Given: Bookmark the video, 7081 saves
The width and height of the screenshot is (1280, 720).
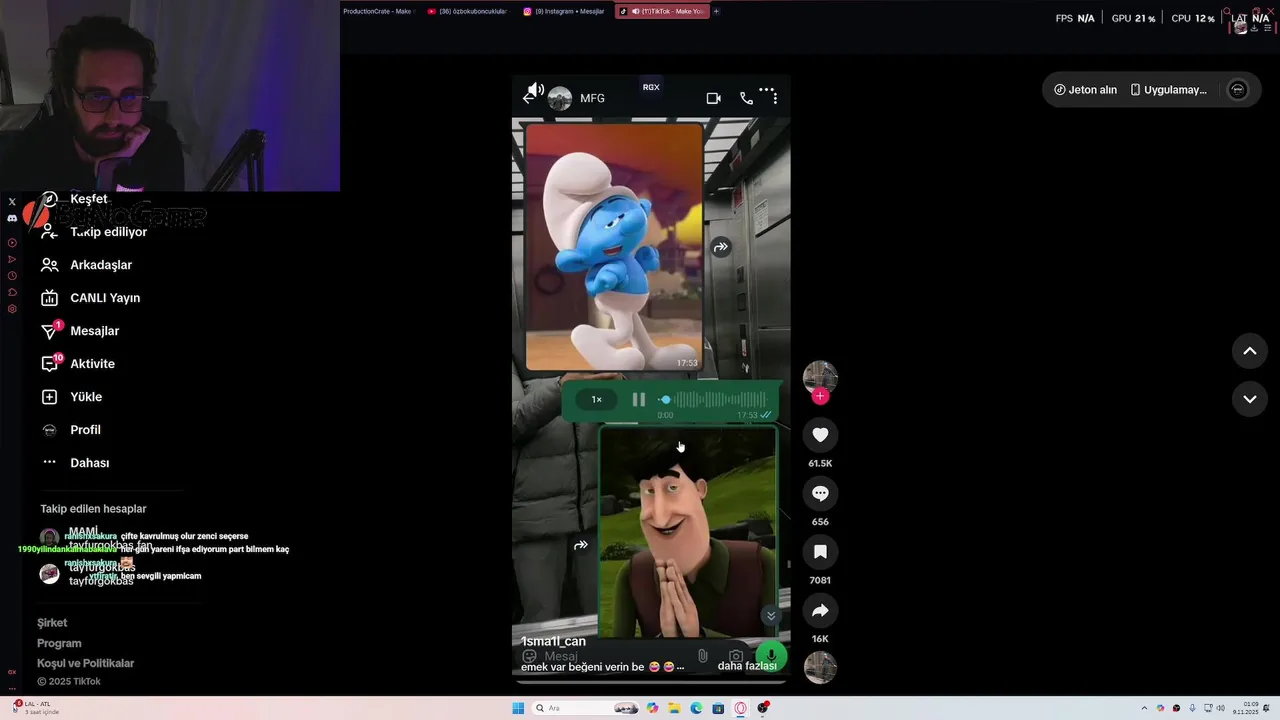Looking at the screenshot, I should (820, 552).
